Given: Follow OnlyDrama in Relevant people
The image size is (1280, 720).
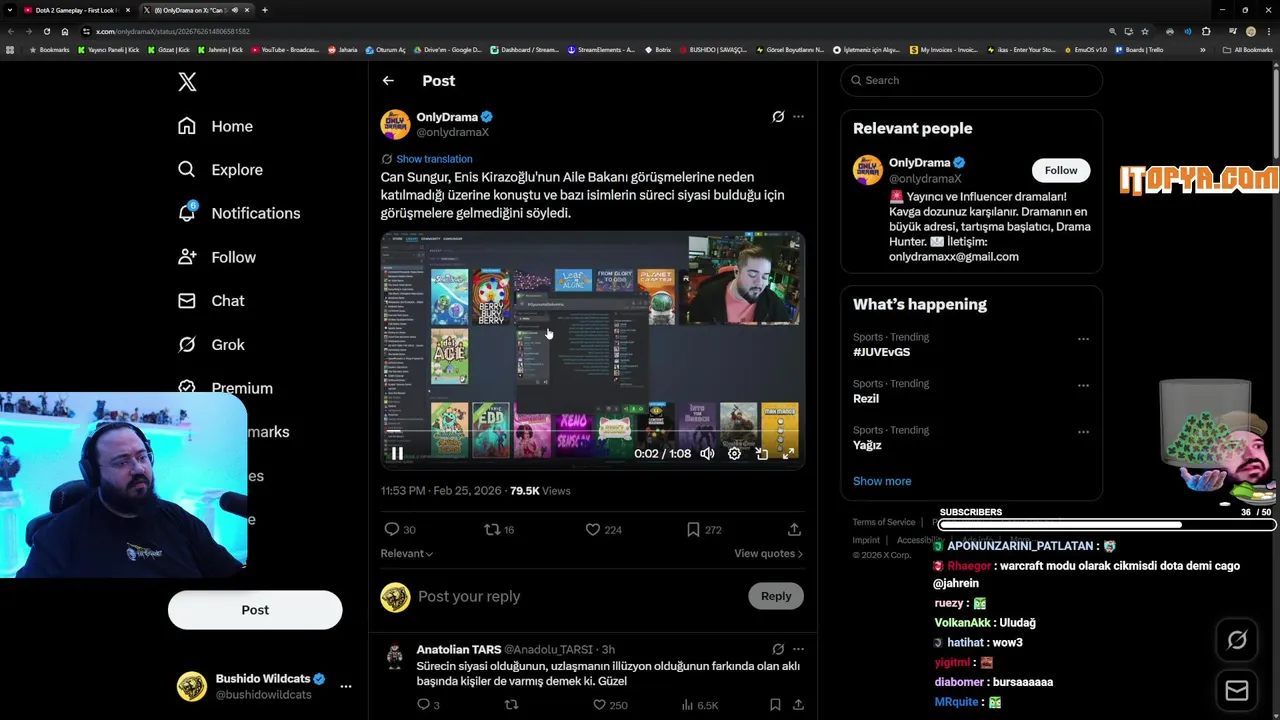Looking at the screenshot, I should (x=1061, y=170).
